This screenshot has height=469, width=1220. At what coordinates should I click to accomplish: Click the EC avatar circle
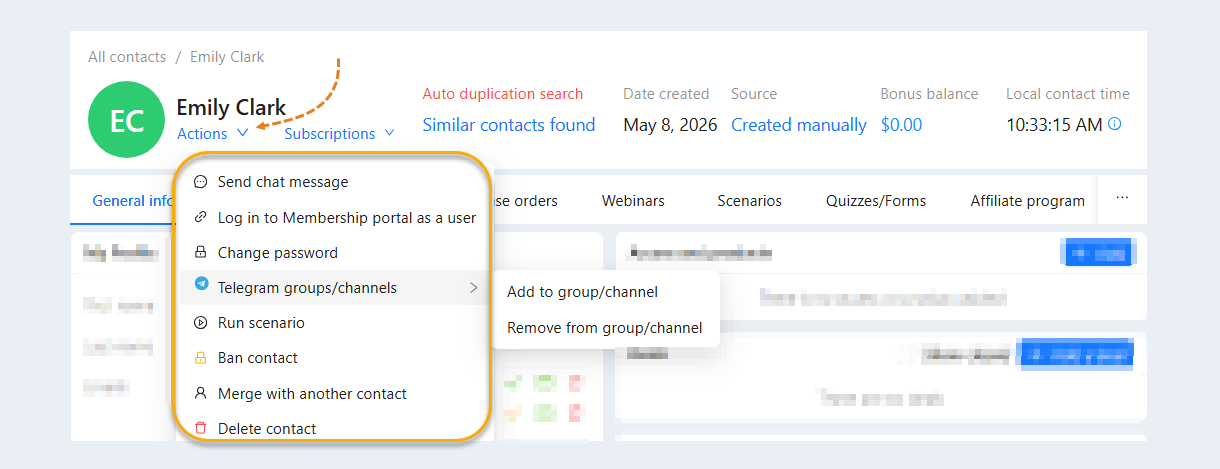pyautogui.click(x=126, y=121)
